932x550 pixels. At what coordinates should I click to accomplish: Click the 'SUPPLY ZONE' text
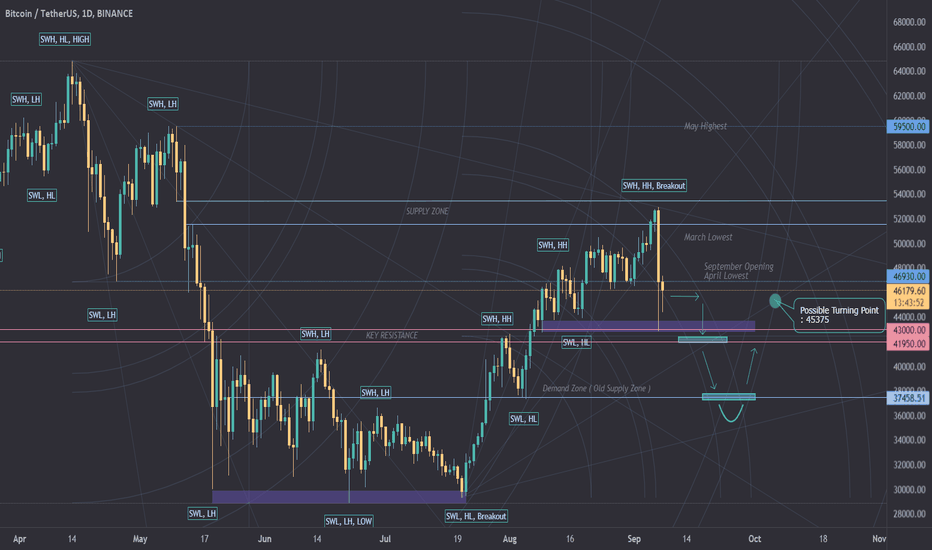[427, 211]
